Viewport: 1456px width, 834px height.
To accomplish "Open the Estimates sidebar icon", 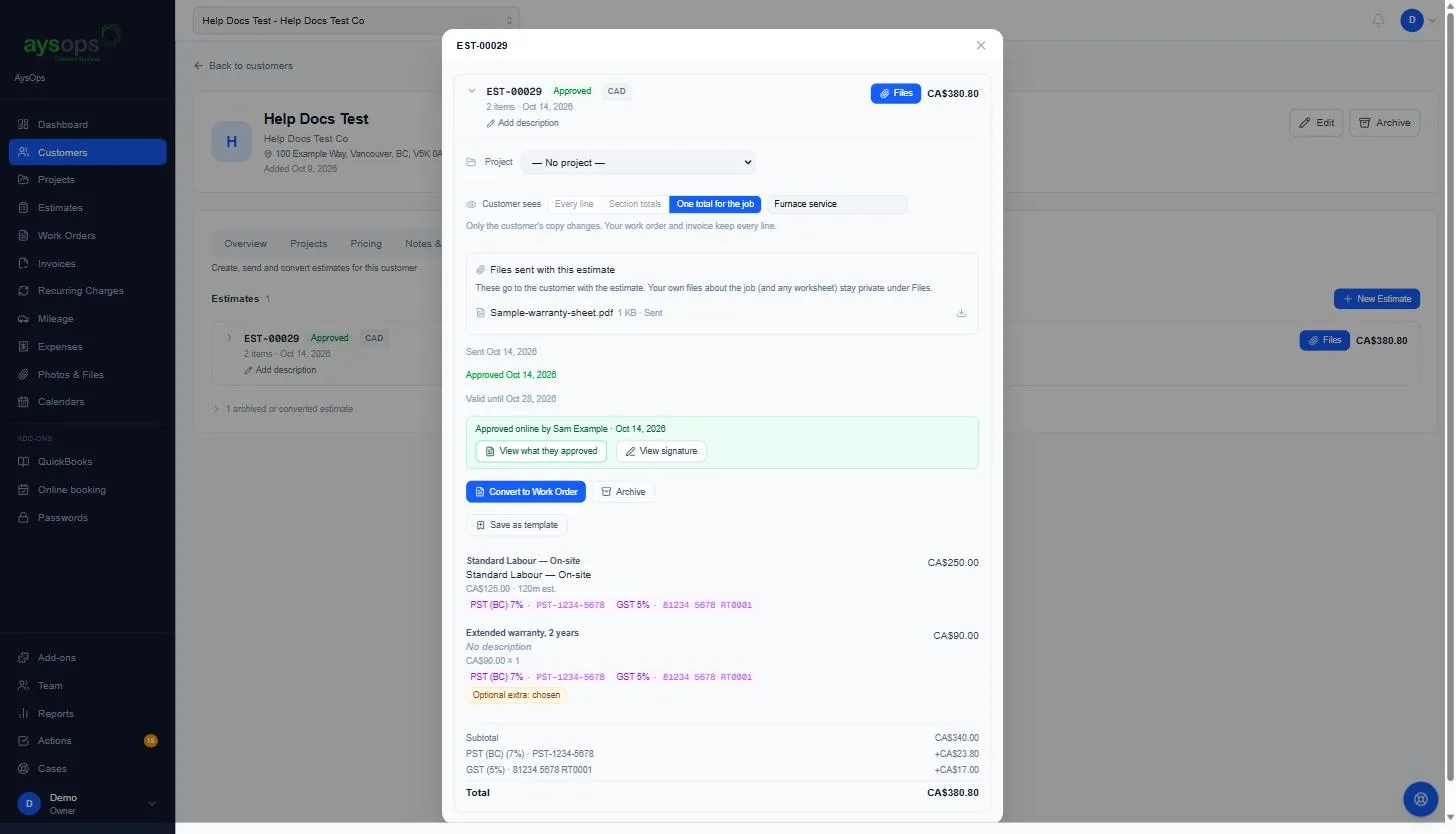I will coord(24,208).
